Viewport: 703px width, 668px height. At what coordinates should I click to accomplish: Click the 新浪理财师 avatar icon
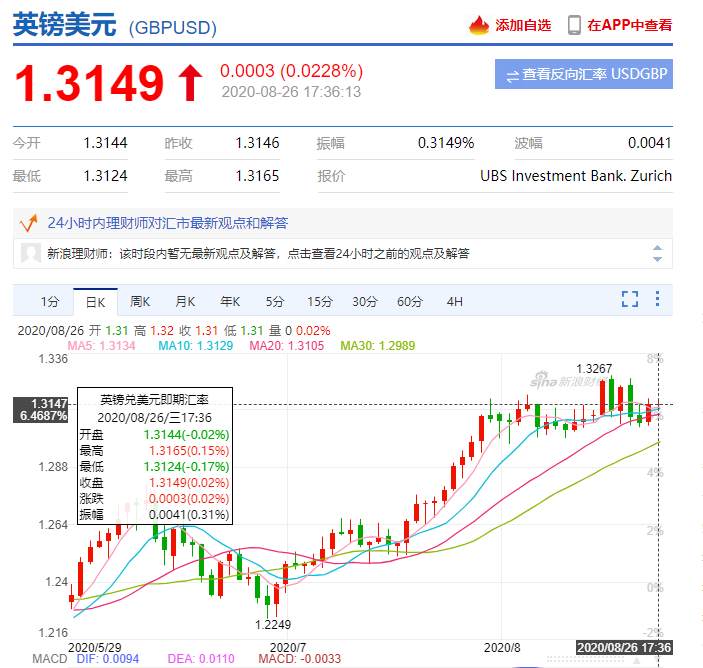pos(31,253)
